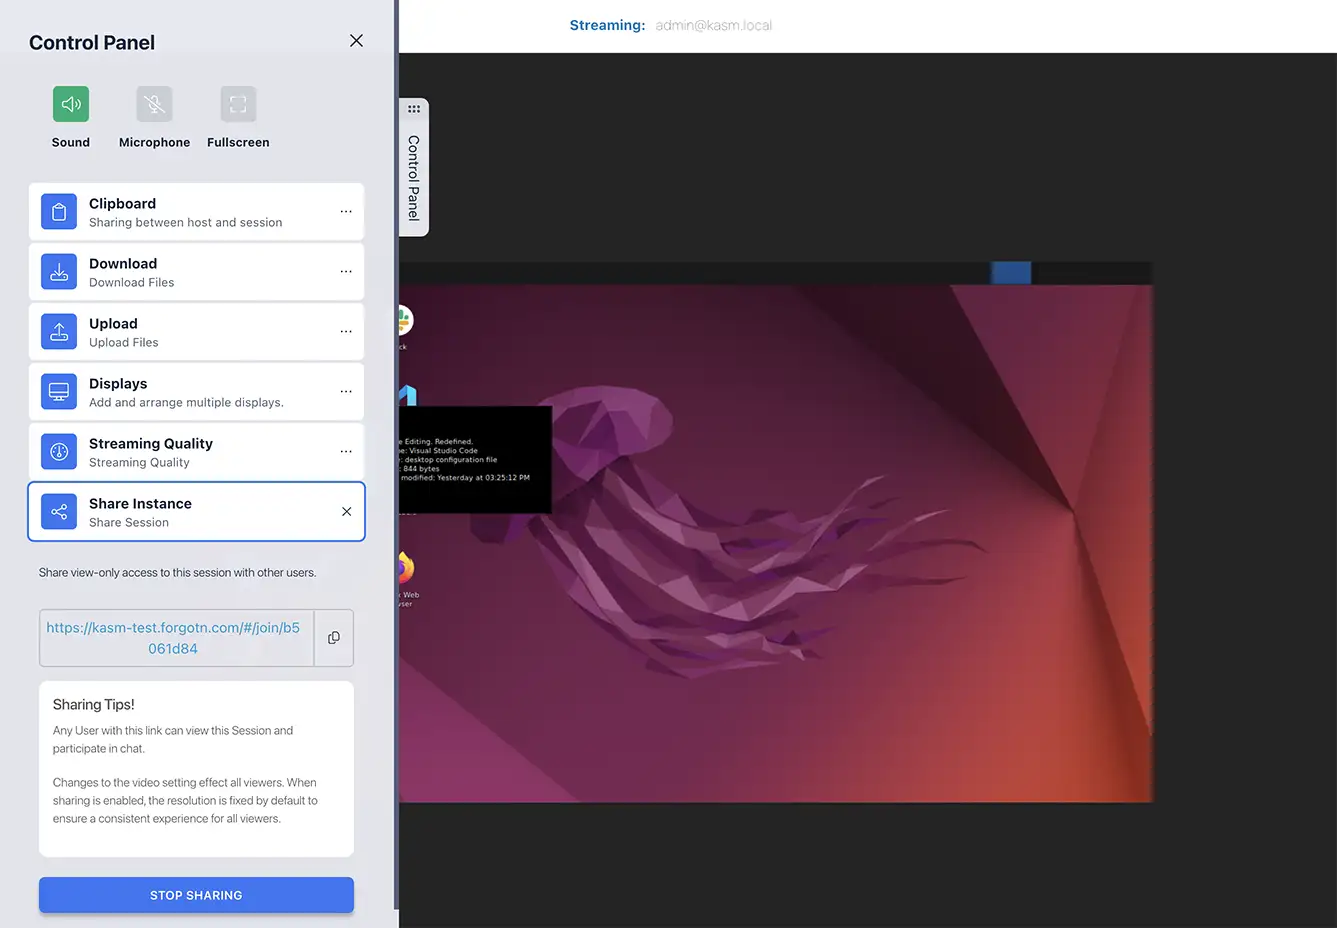Toggle Fullscreen mode
The width and height of the screenshot is (1337, 928).
point(237,103)
